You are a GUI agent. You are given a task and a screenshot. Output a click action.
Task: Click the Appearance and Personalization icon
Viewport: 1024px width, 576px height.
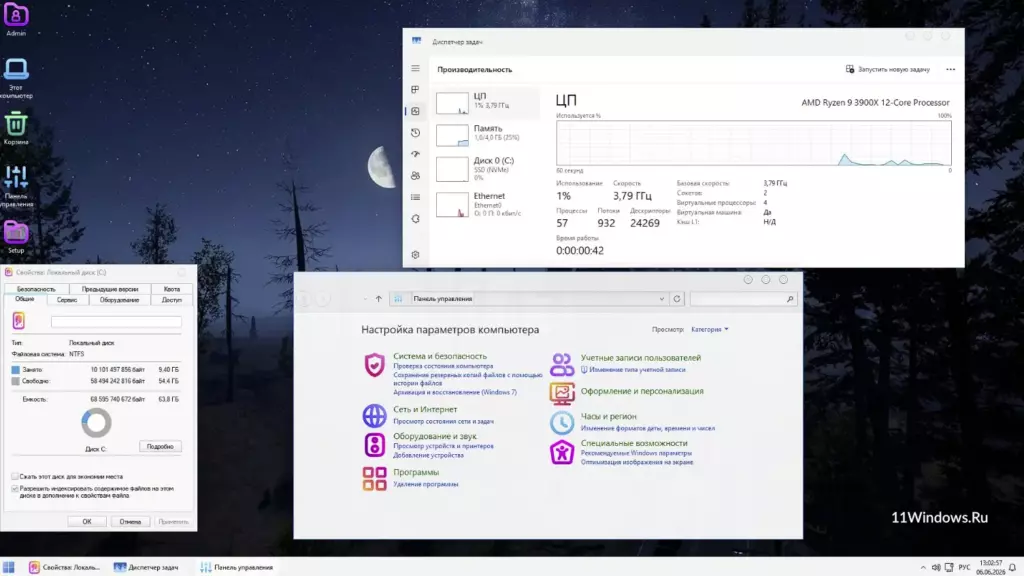coord(562,392)
